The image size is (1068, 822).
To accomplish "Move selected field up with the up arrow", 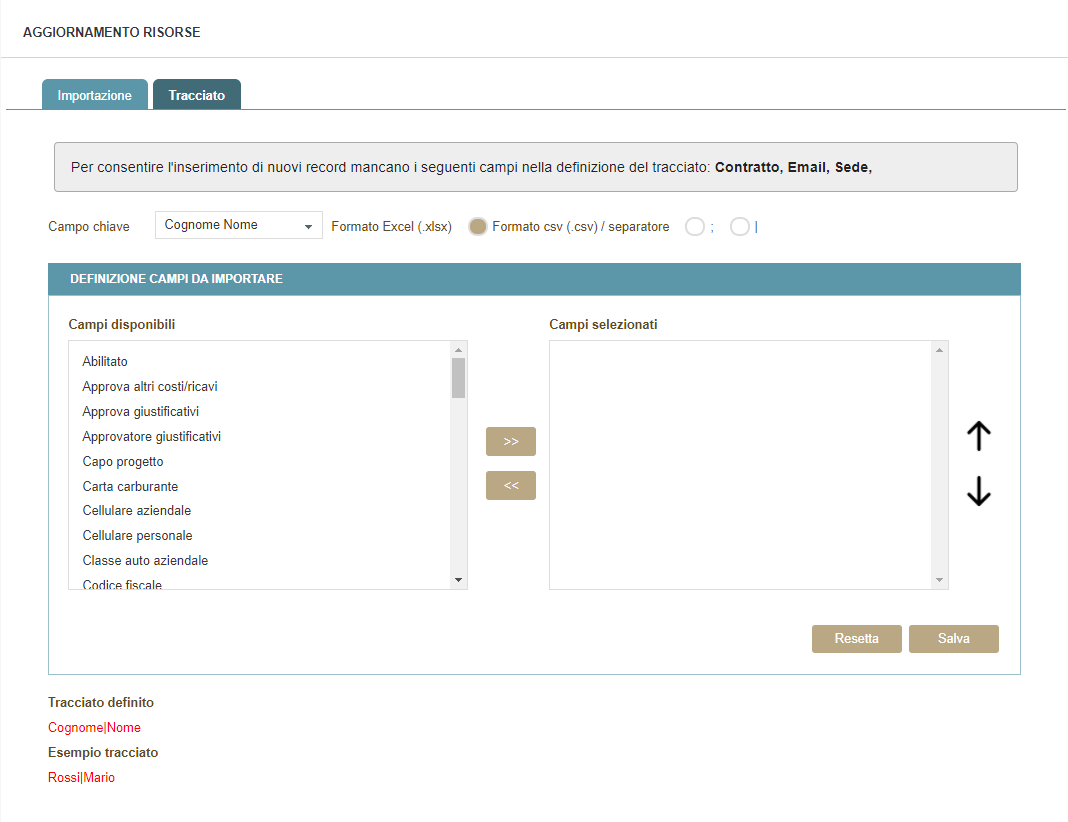I will point(978,436).
